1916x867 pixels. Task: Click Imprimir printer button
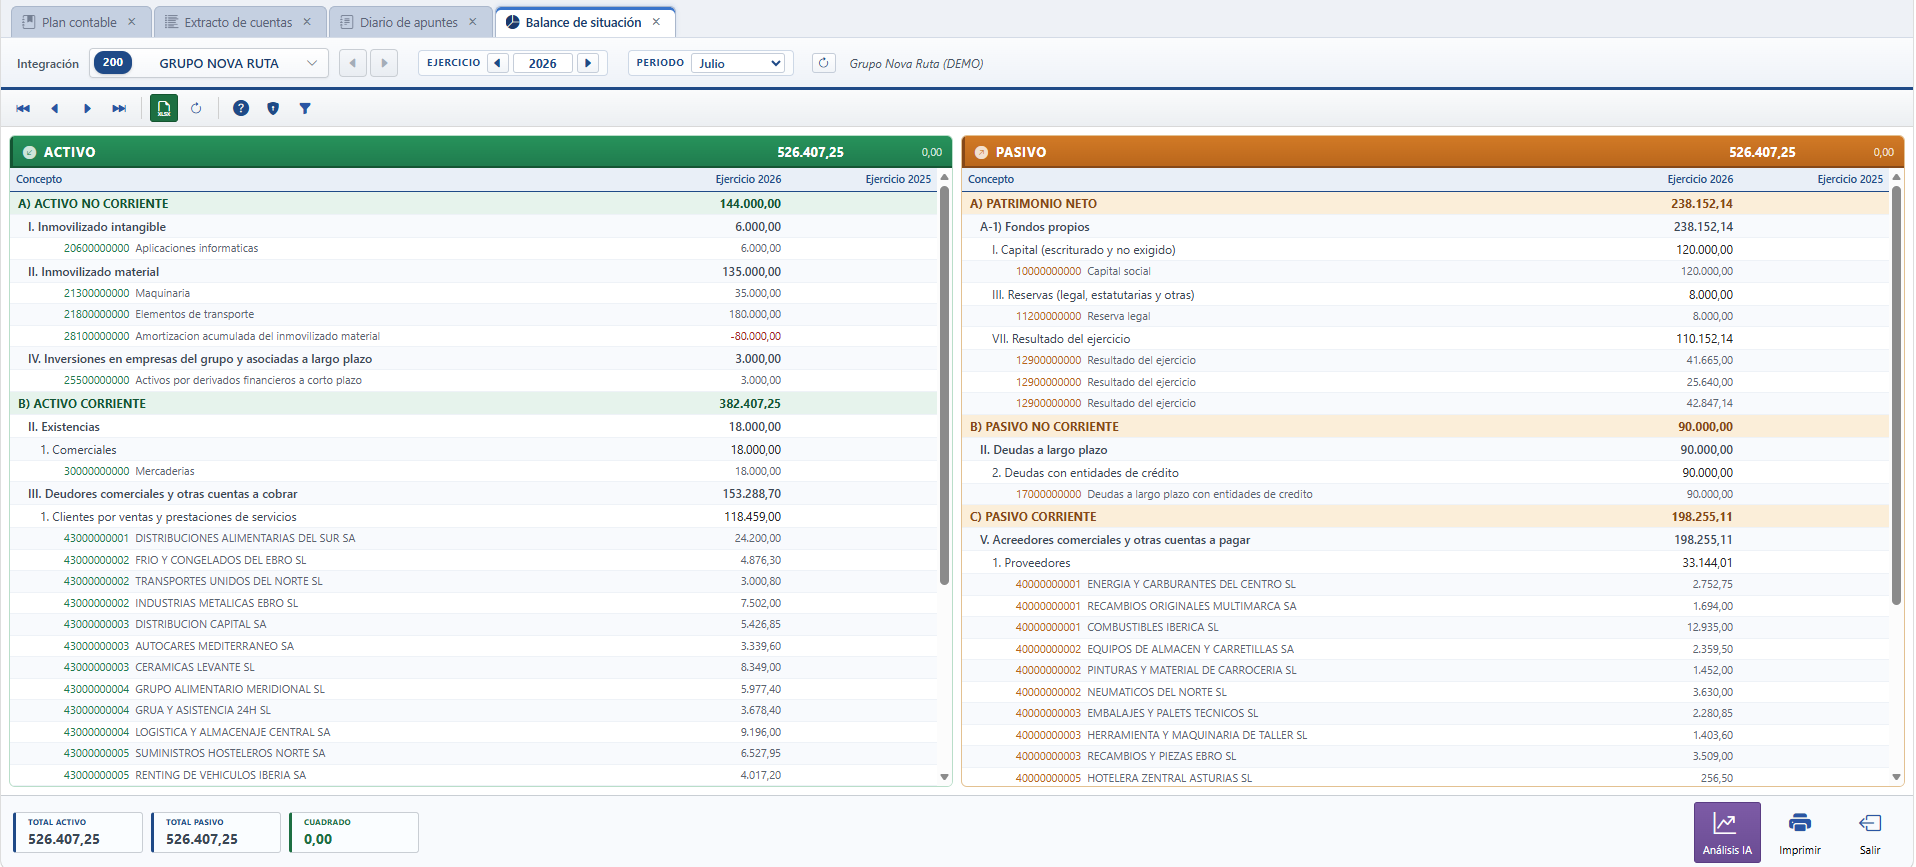(1800, 832)
